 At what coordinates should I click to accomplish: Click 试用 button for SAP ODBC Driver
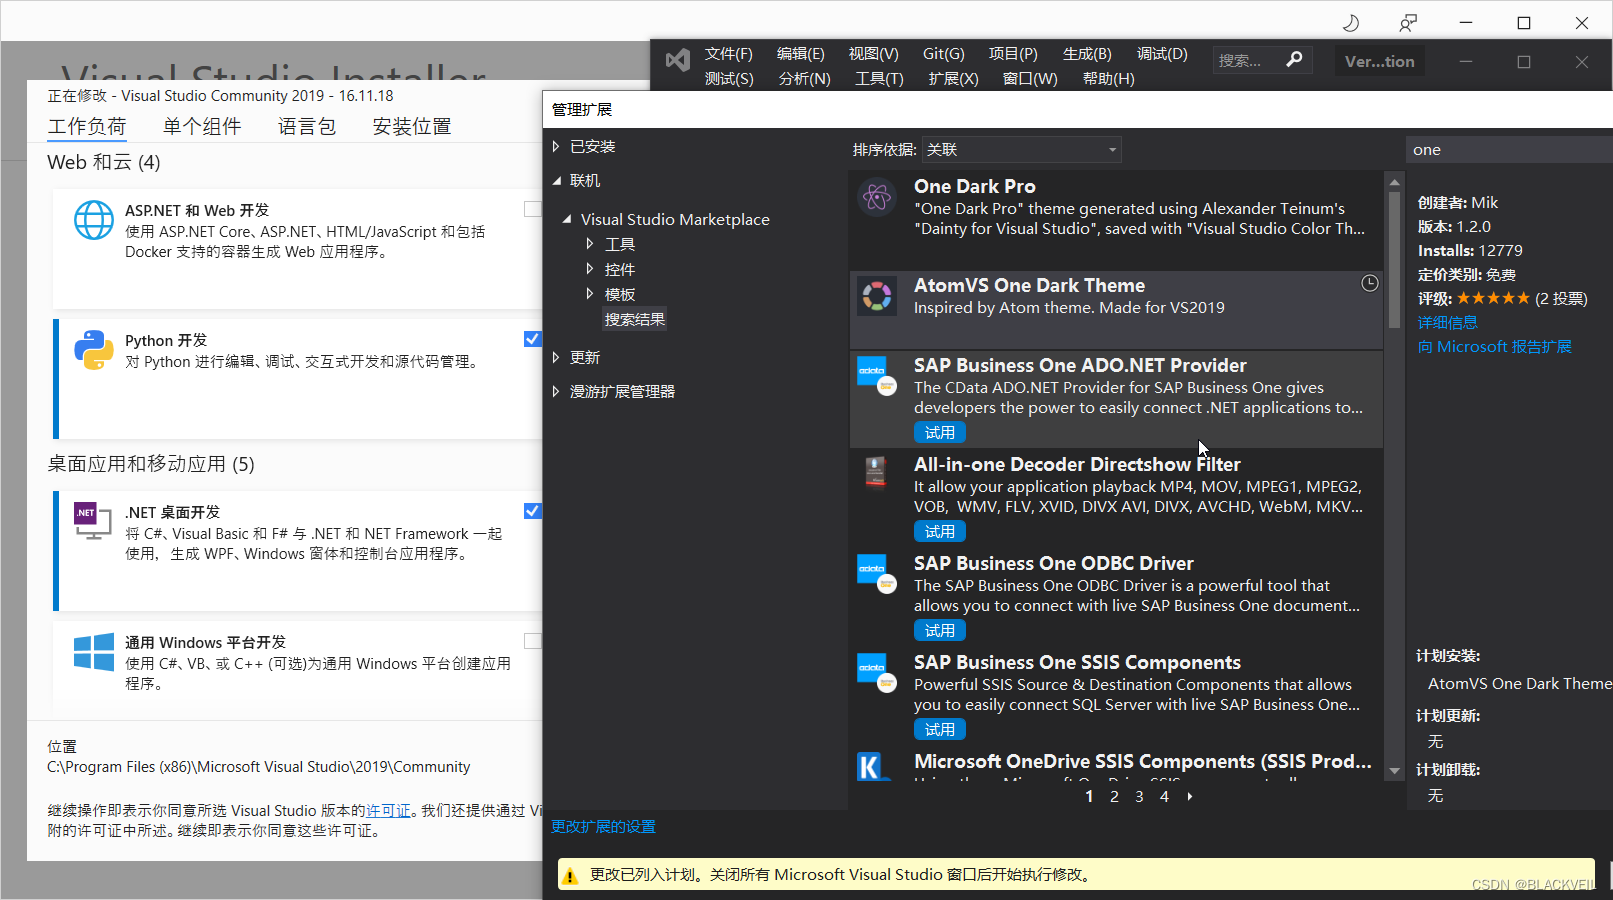coord(939,631)
